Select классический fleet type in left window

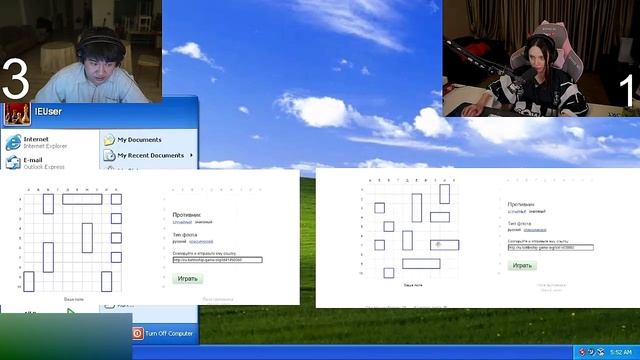pyautogui.click(x=201, y=242)
